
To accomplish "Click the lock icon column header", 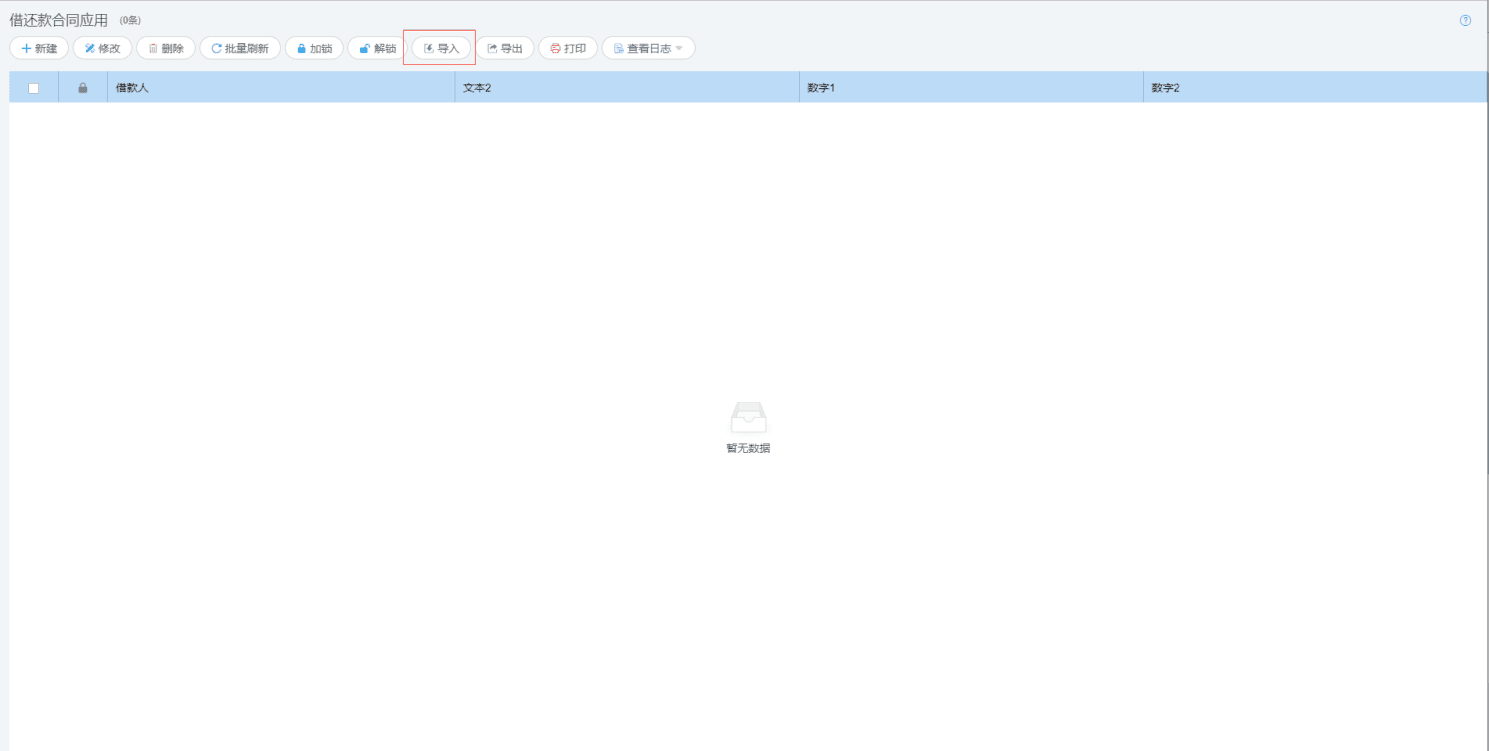I will tap(83, 88).
